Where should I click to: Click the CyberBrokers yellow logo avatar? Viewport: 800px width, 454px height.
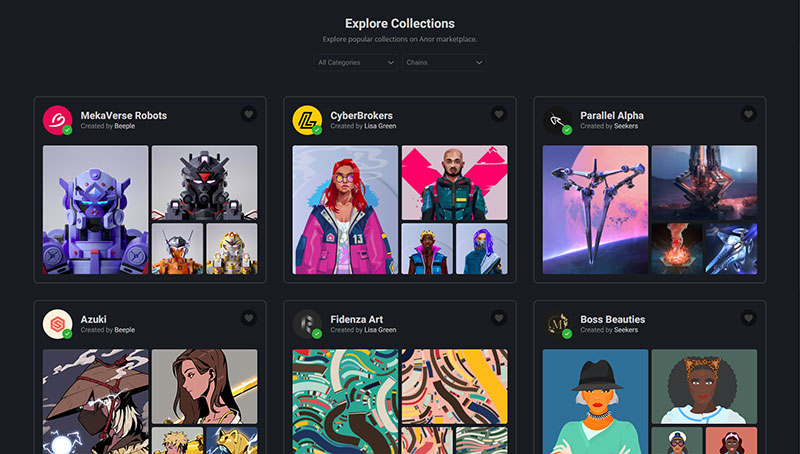tap(307, 120)
